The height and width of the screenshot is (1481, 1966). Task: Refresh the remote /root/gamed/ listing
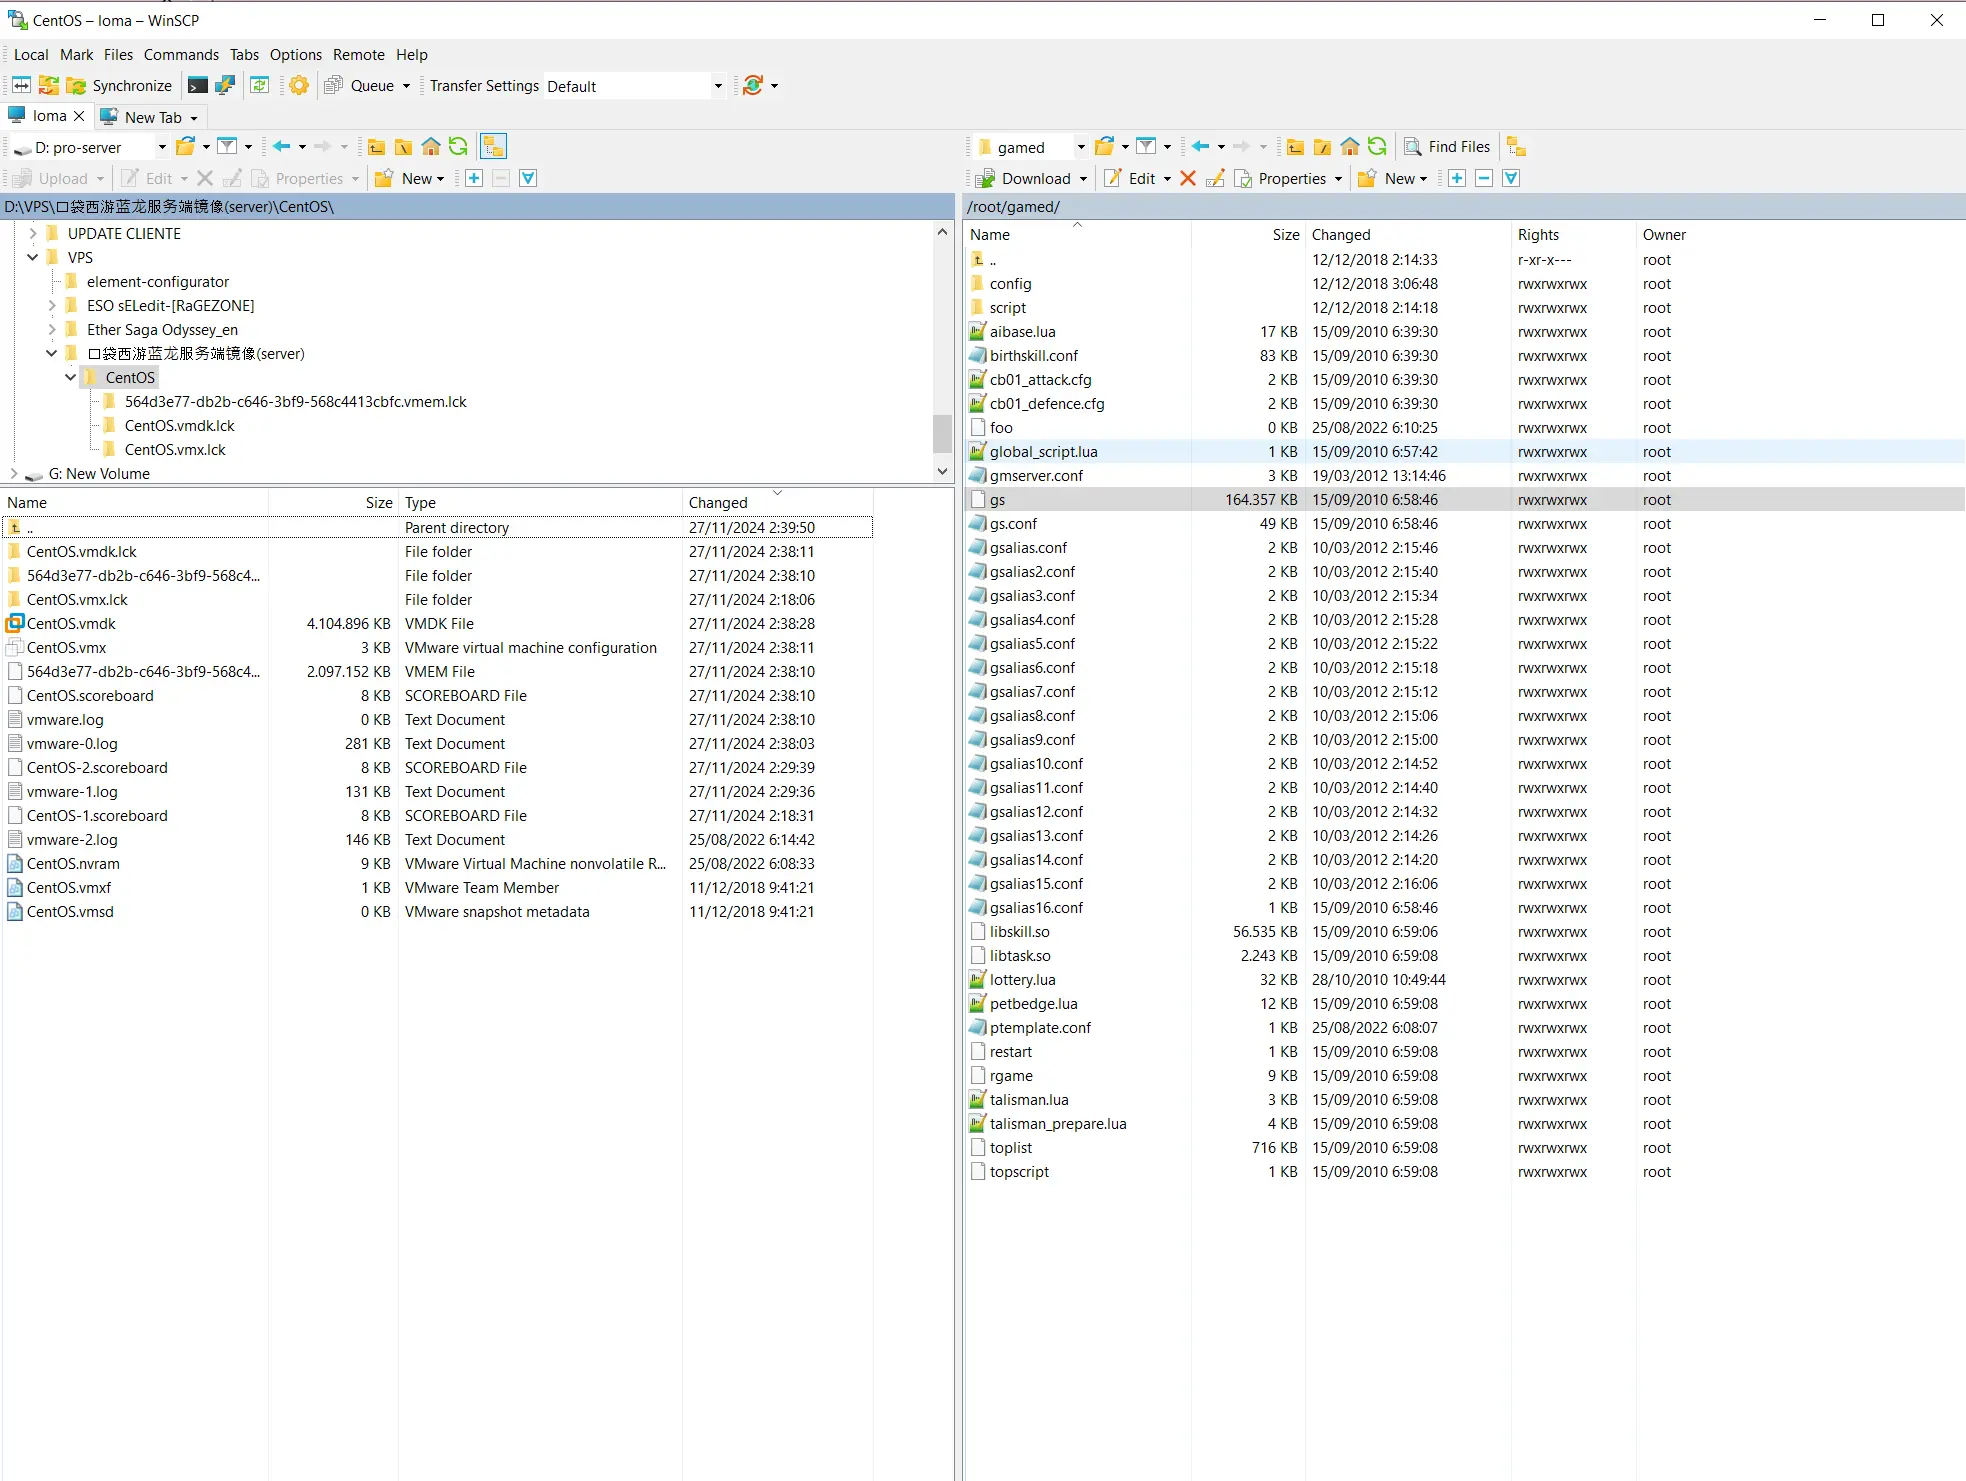tap(1377, 147)
